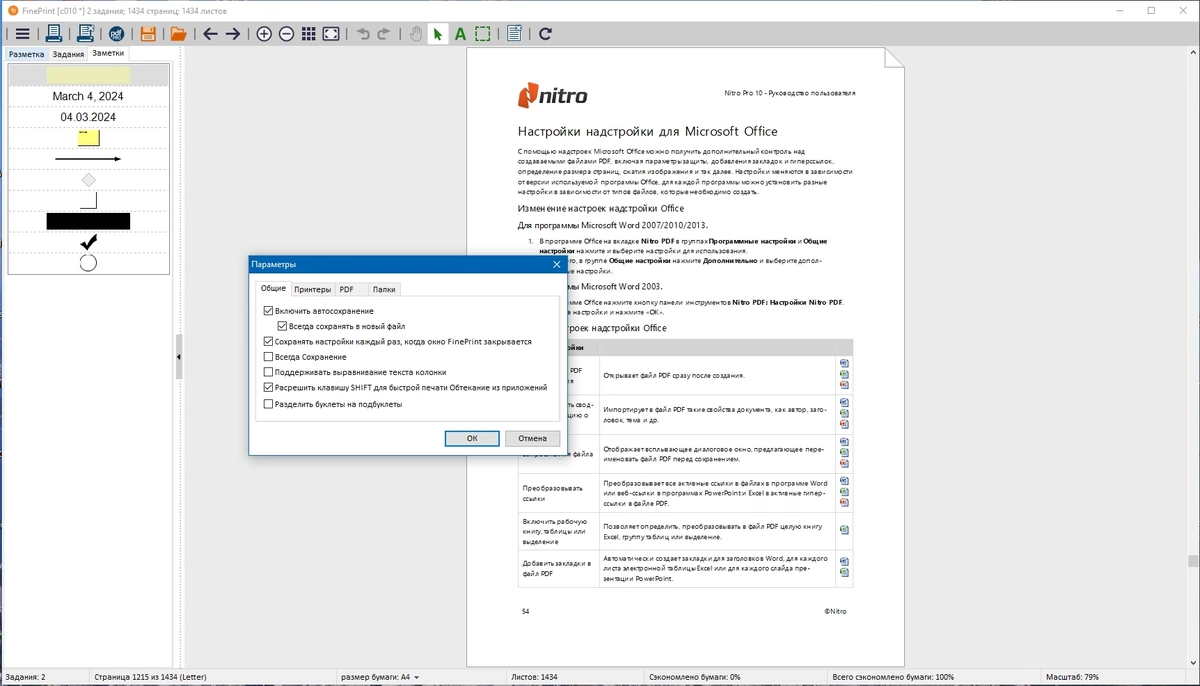Pick the 'March 4, 2024' date stamp
Viewport: 1200px width, 686px height.
pyautogui.click(x=88, y=96)
